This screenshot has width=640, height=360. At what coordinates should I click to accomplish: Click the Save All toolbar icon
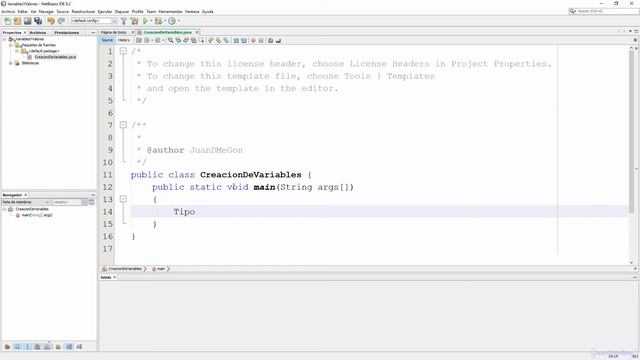pyautogui.click(x=38, y=21)
